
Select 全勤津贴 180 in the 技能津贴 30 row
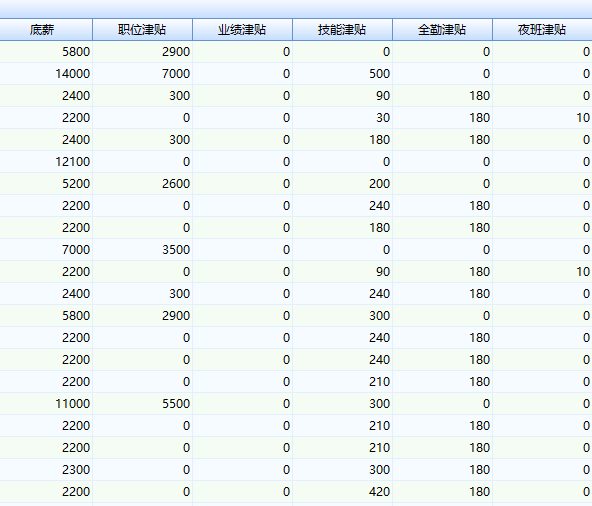442,118
